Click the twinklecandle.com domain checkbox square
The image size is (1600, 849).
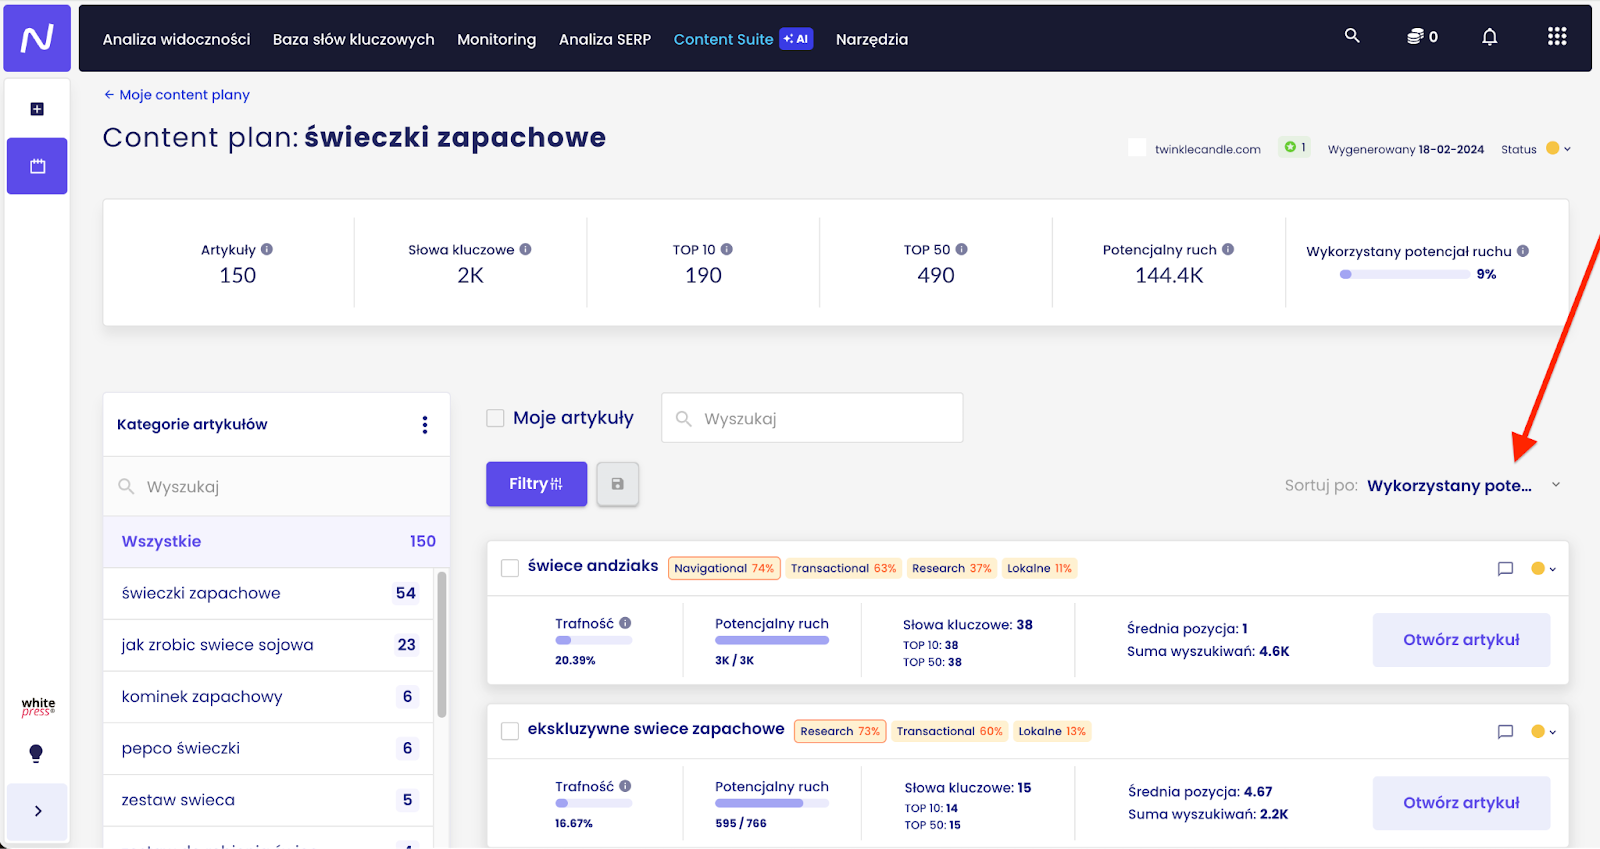[1137, 147]
